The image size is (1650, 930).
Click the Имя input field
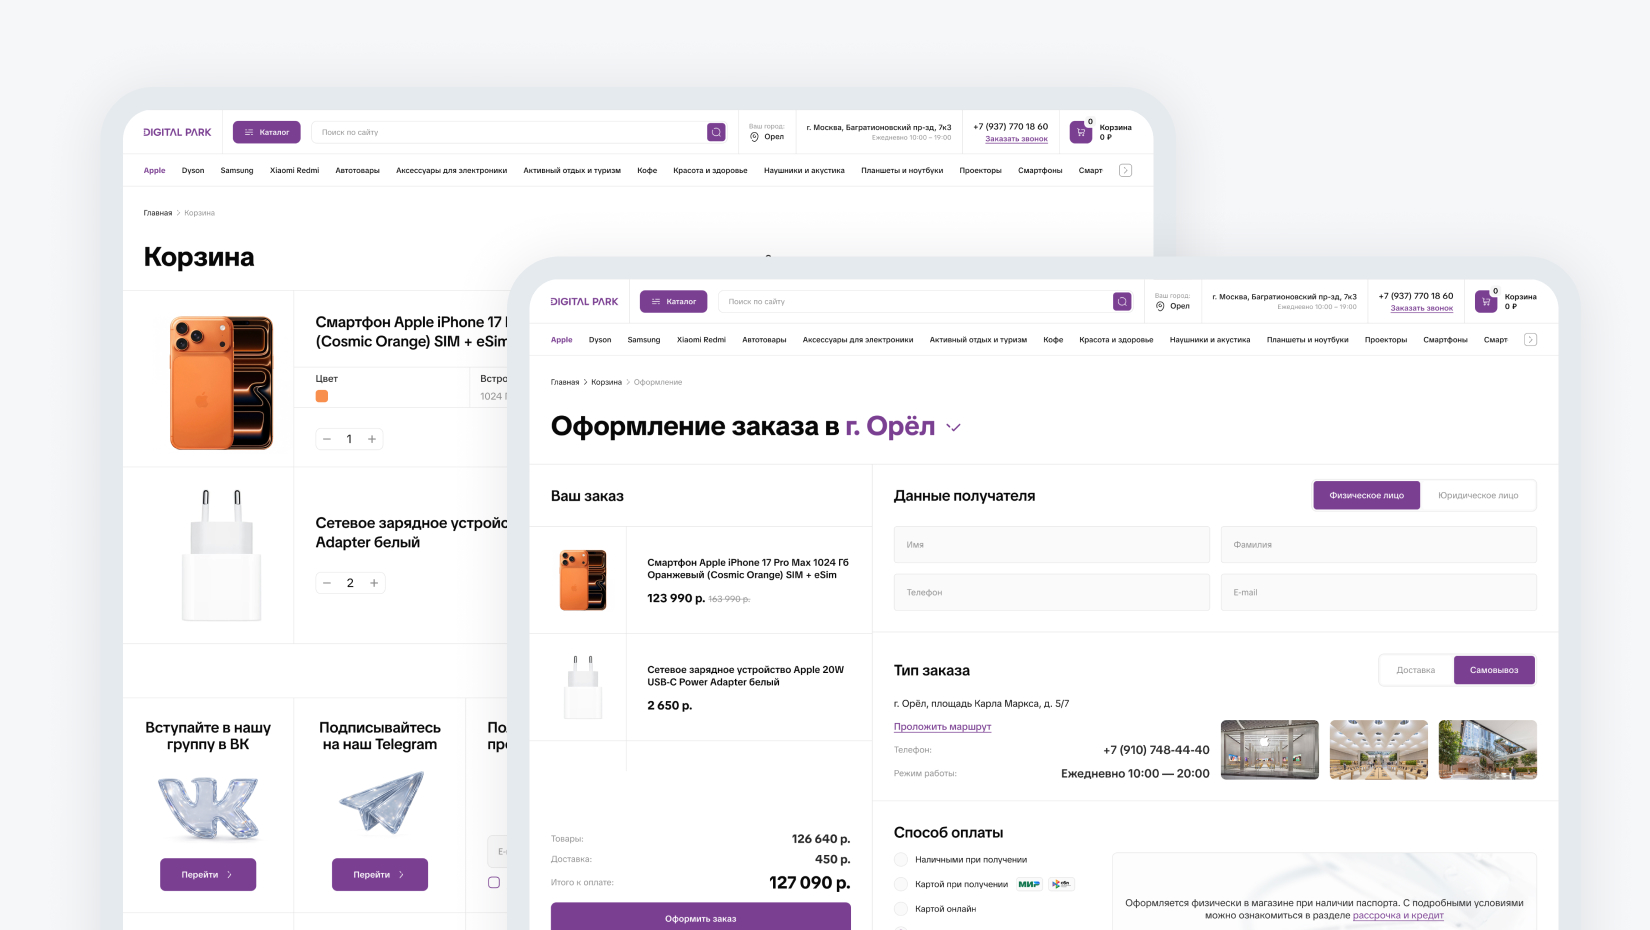coord(1051,544)
